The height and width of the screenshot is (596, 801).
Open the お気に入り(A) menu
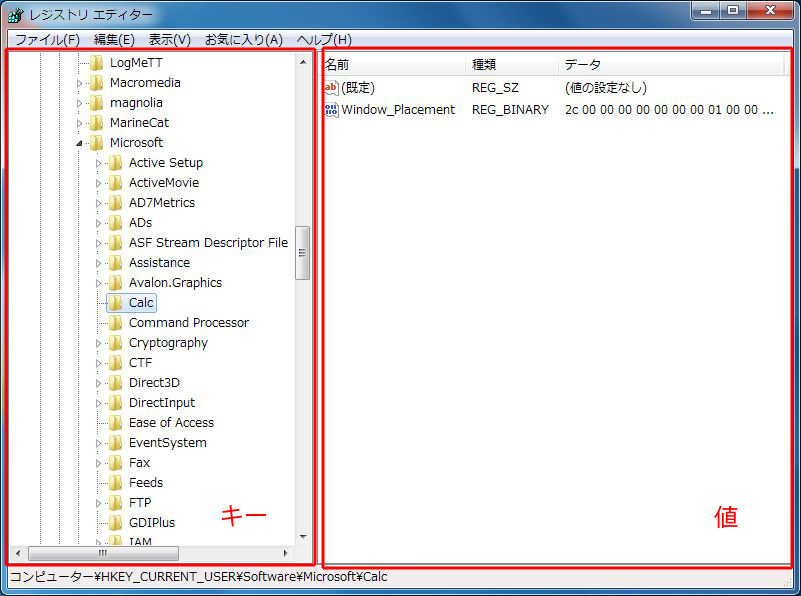tap(244, 40)
